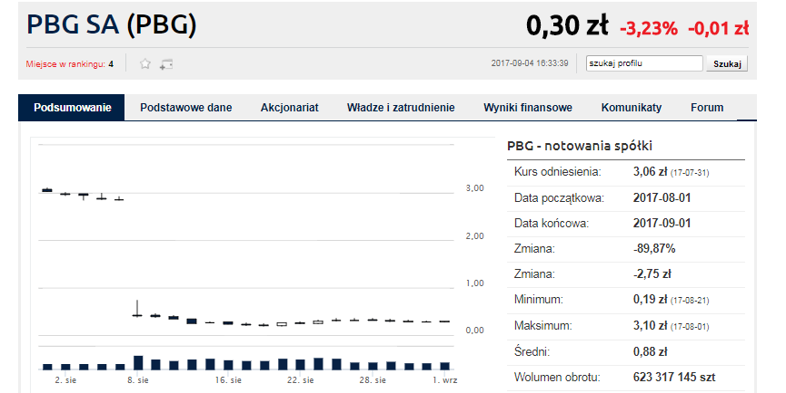The height and width of the screenshot is (393, 786).
Task: Click the 1,00 price axis label
Action: (475, 283)
